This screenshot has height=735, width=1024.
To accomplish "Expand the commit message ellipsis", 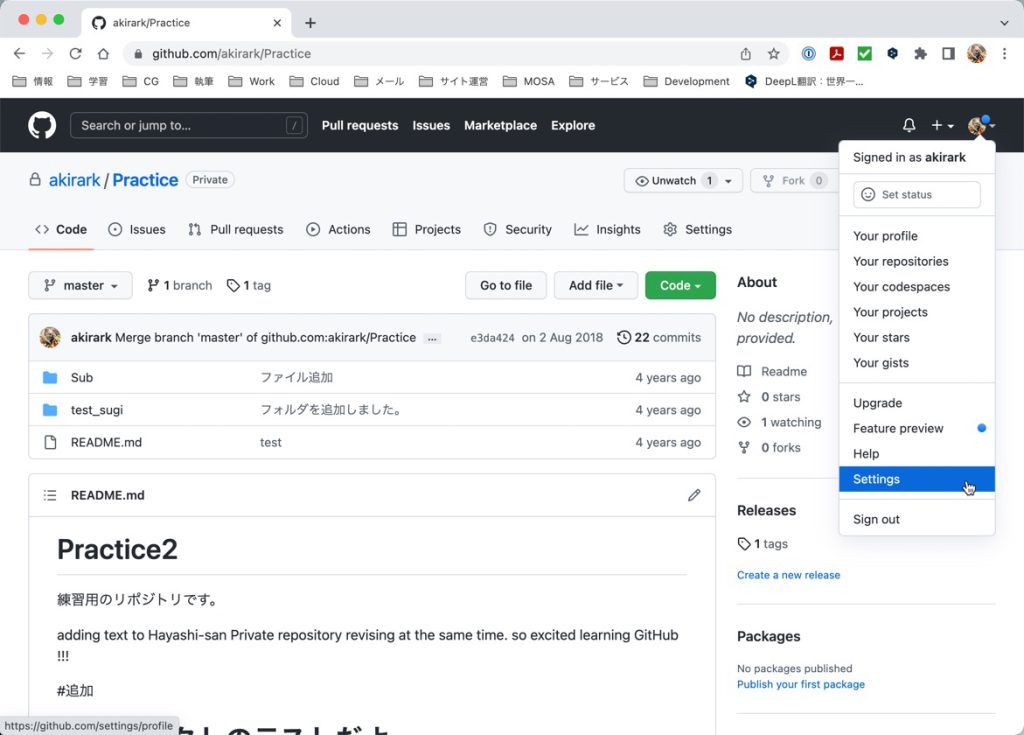I will click(432, 338).
